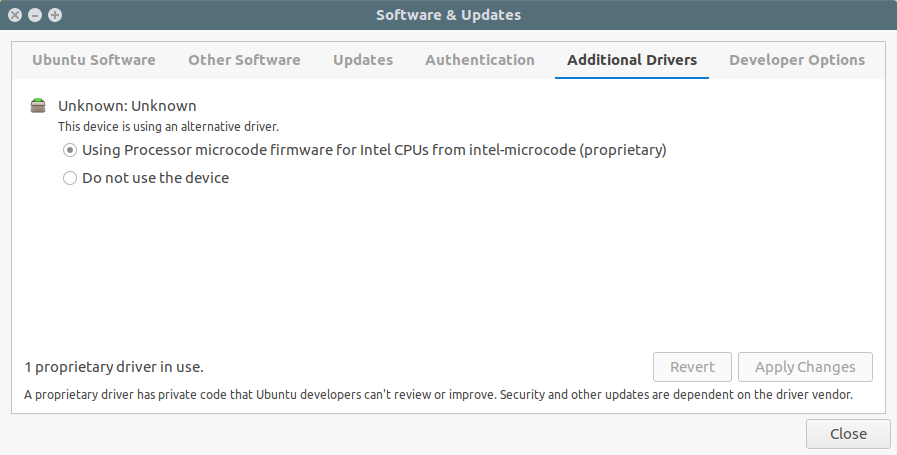Open the Authentication tab
The image size is (897, 455).
(480, 60)
